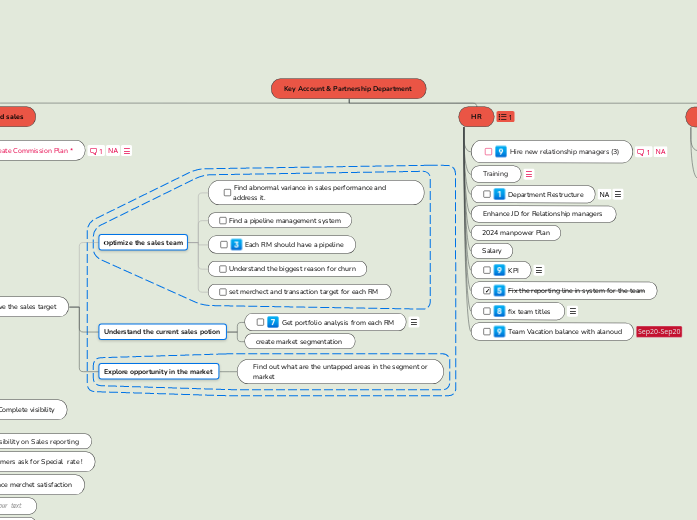Viewport: 697px width, 520px height.
Task: Select the Optimize the sales team branch
Action: coord(143,243)
